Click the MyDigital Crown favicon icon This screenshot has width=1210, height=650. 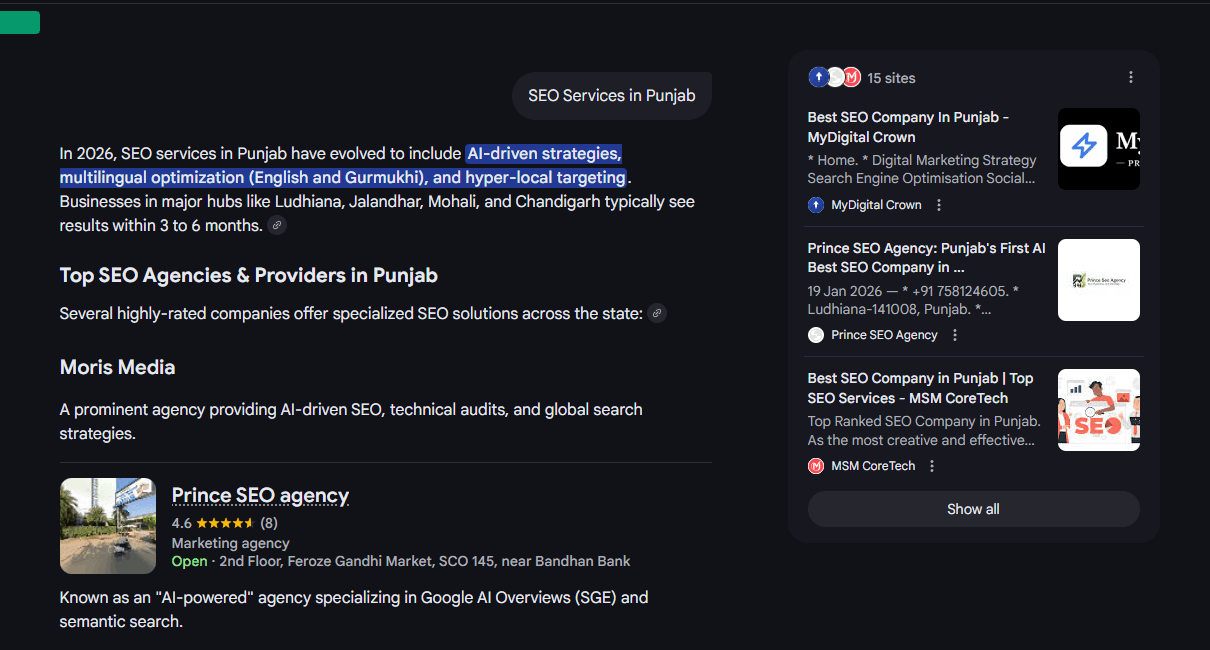816,204
